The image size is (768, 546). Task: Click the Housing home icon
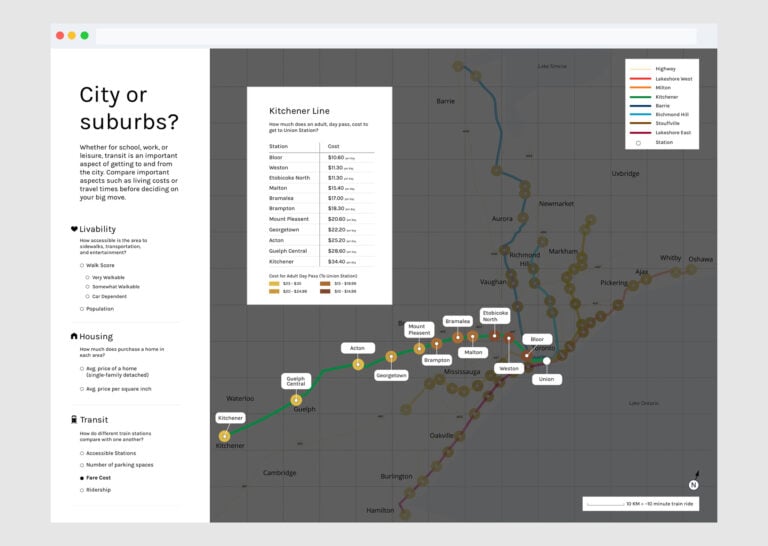[x=74, y=337]
